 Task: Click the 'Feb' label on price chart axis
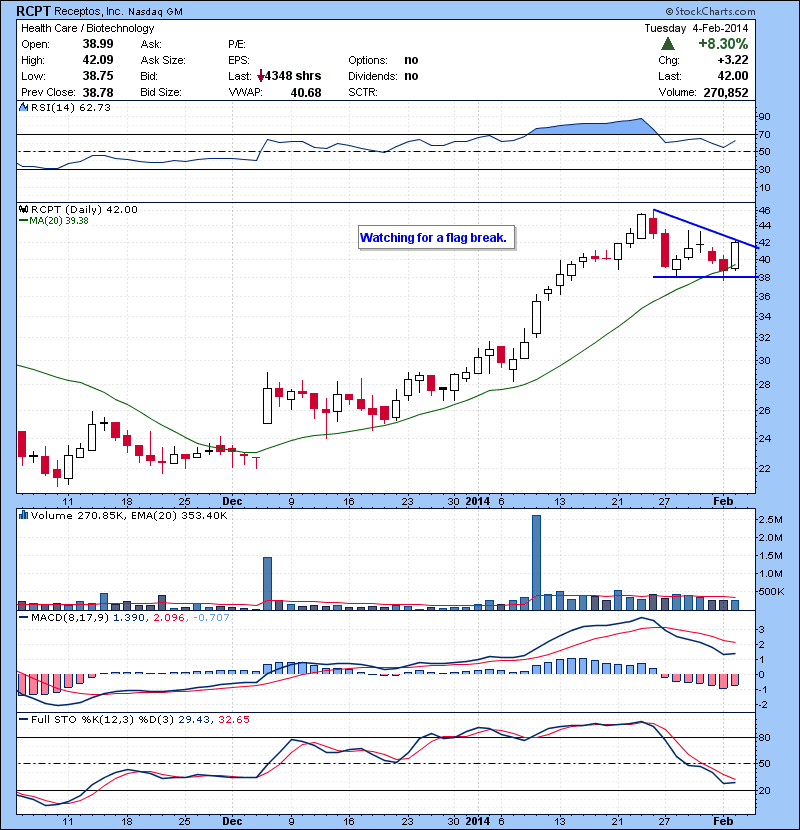point(723,501)
